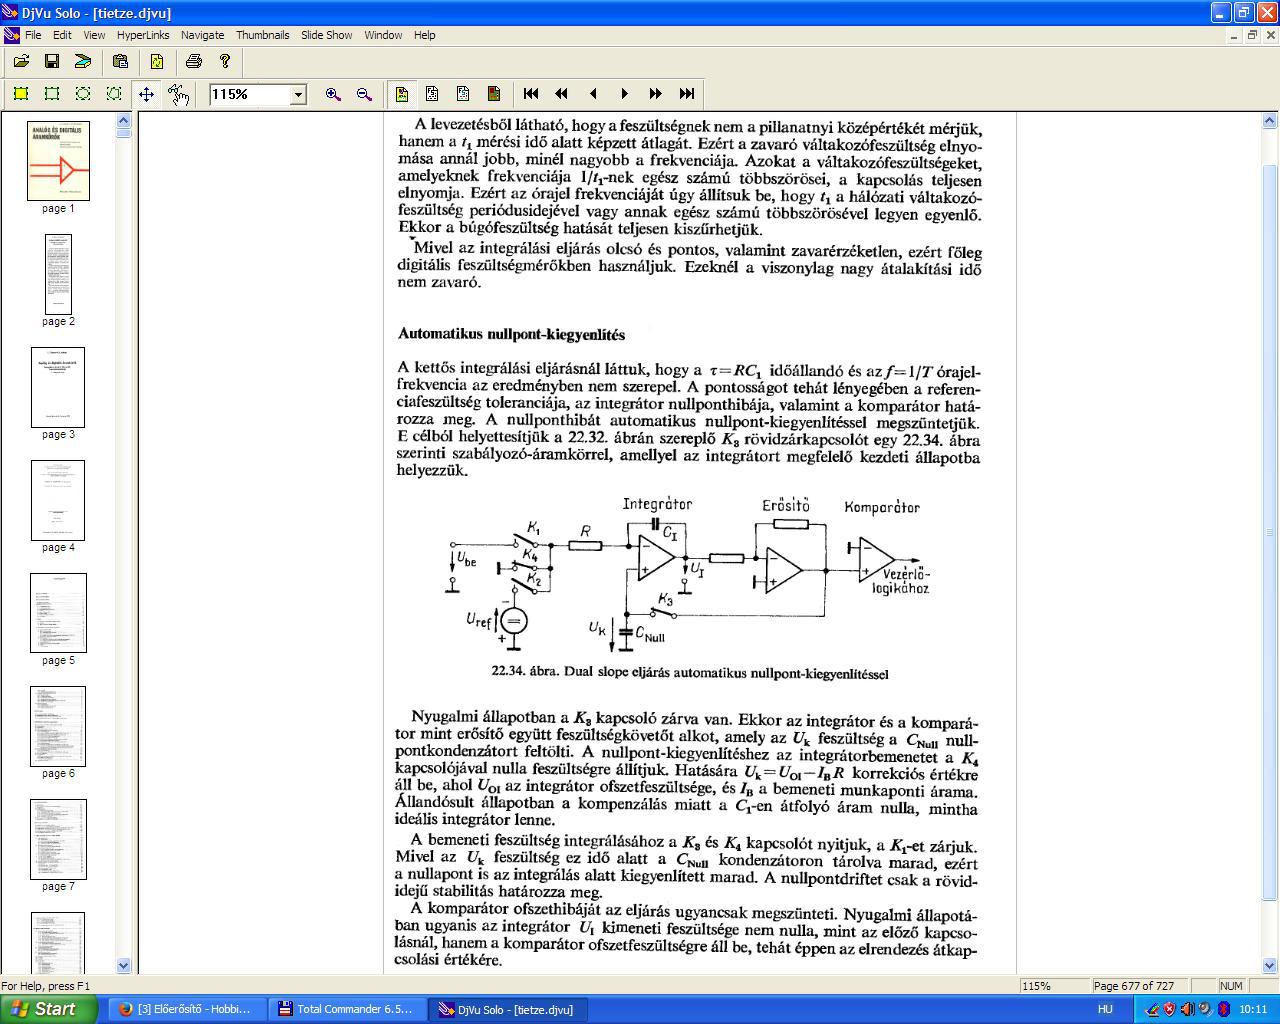
Task: Switch to the Firefox Előerősítő taskbar button
Action: tap(186, 1009)
